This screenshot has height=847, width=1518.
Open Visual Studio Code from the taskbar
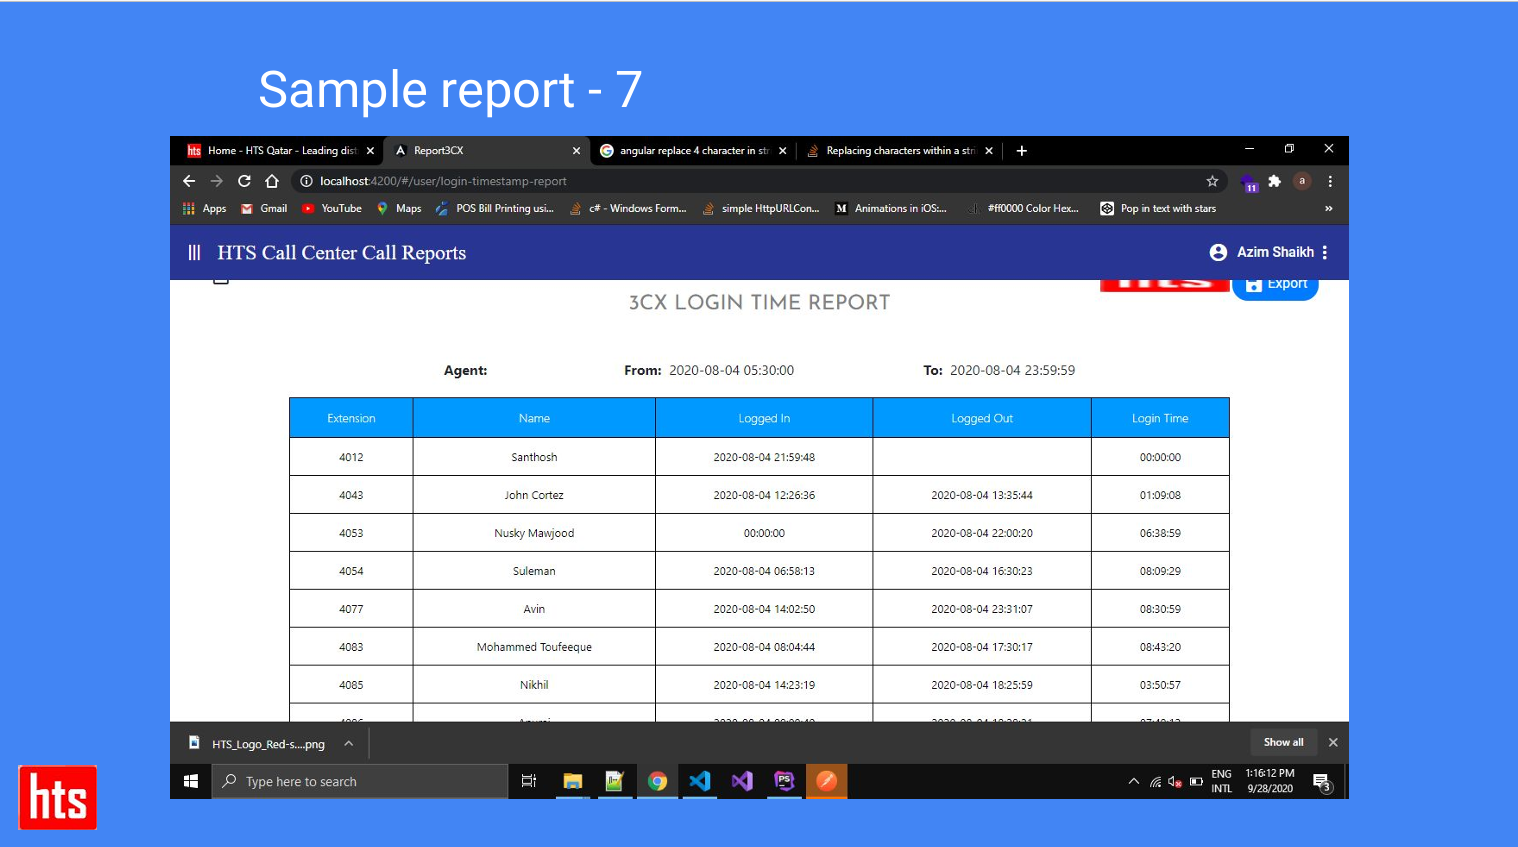tap(699, 781)
